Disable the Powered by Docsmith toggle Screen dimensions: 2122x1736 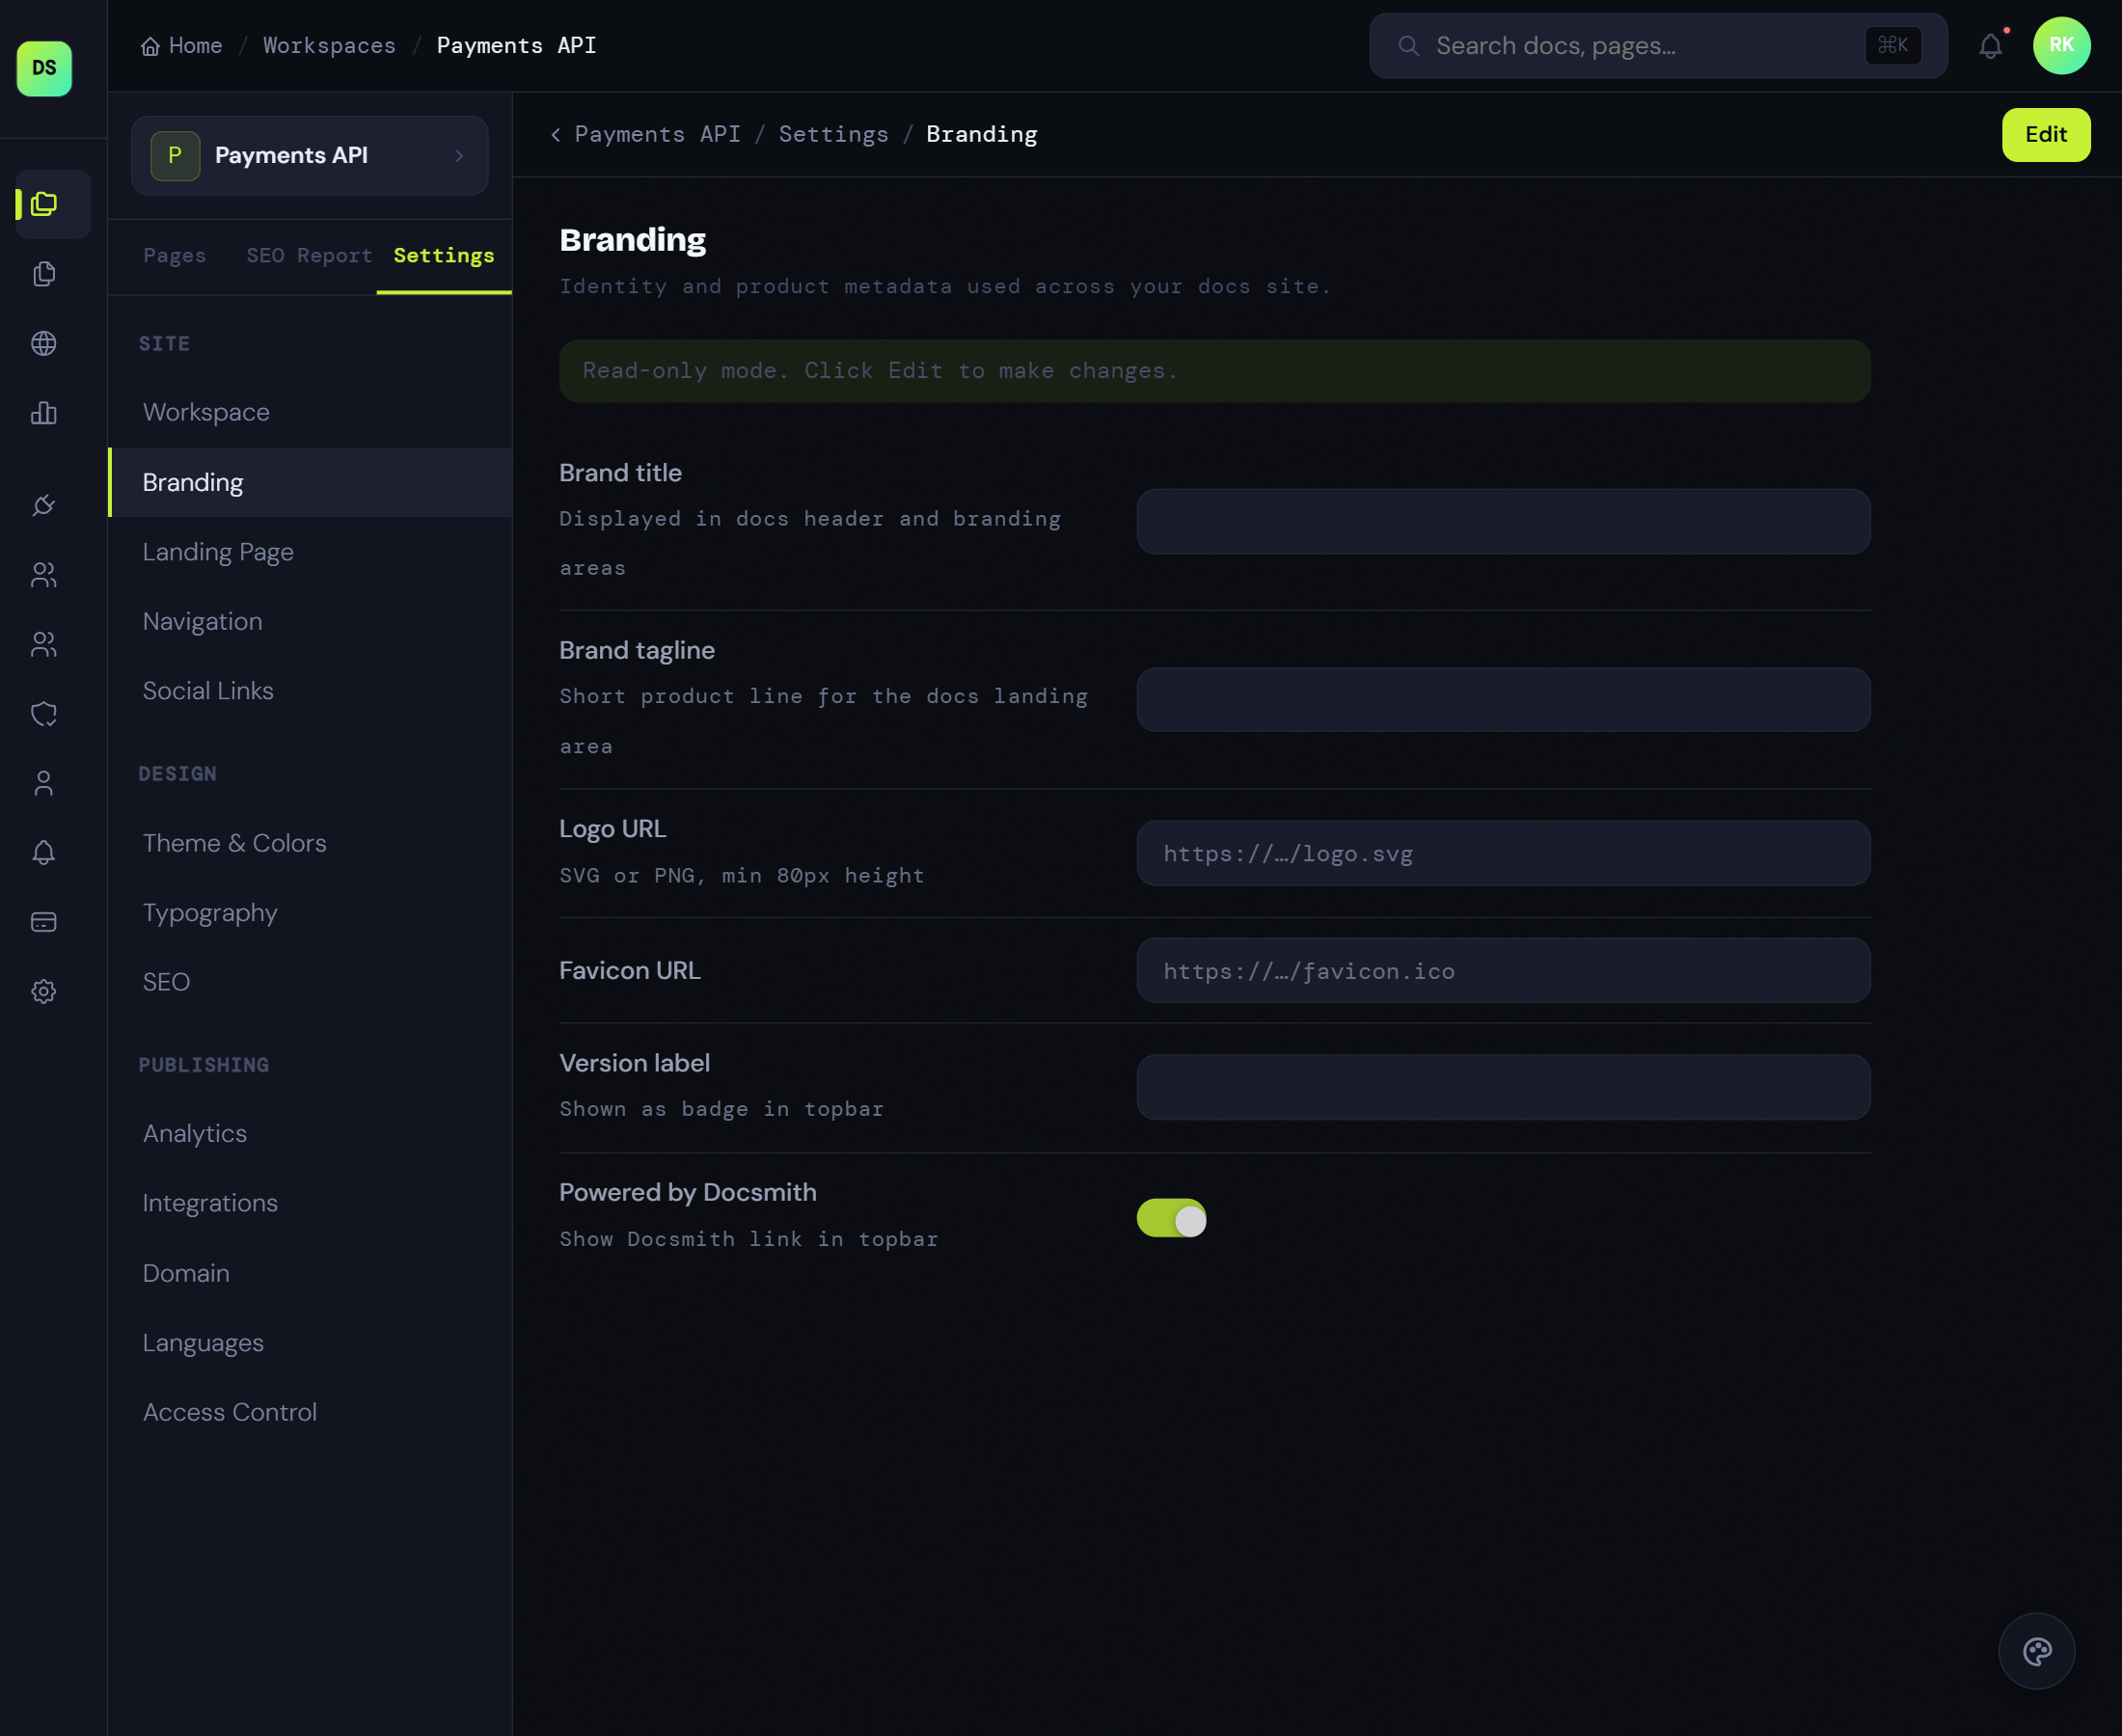click(x=1172, y=1219)
